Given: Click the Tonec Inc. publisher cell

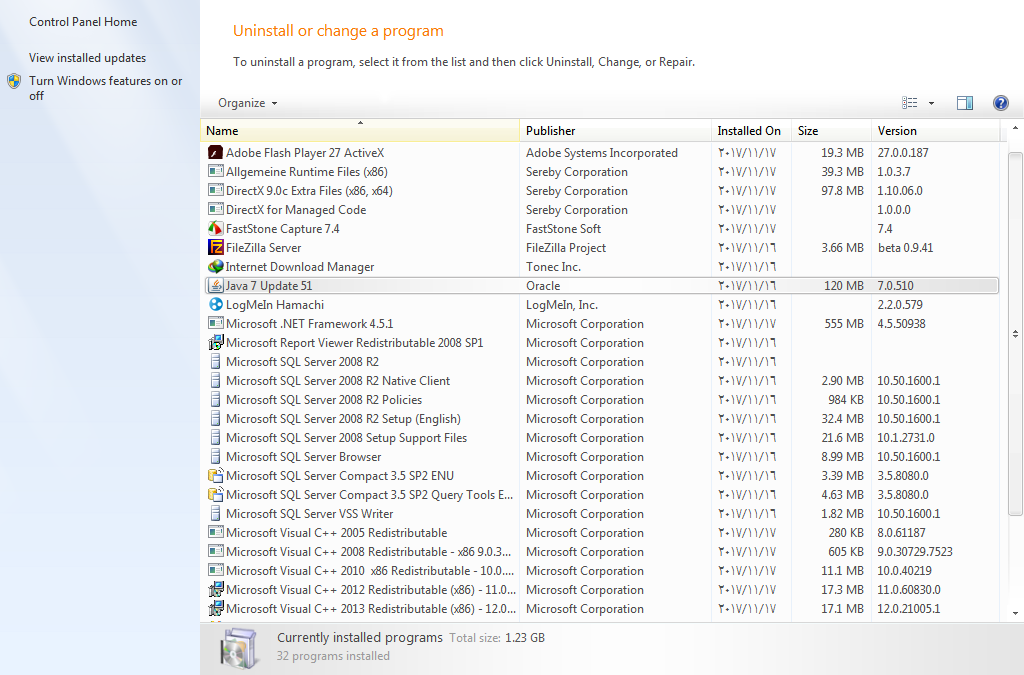Looking at the screenshot, I should (553, 266).
